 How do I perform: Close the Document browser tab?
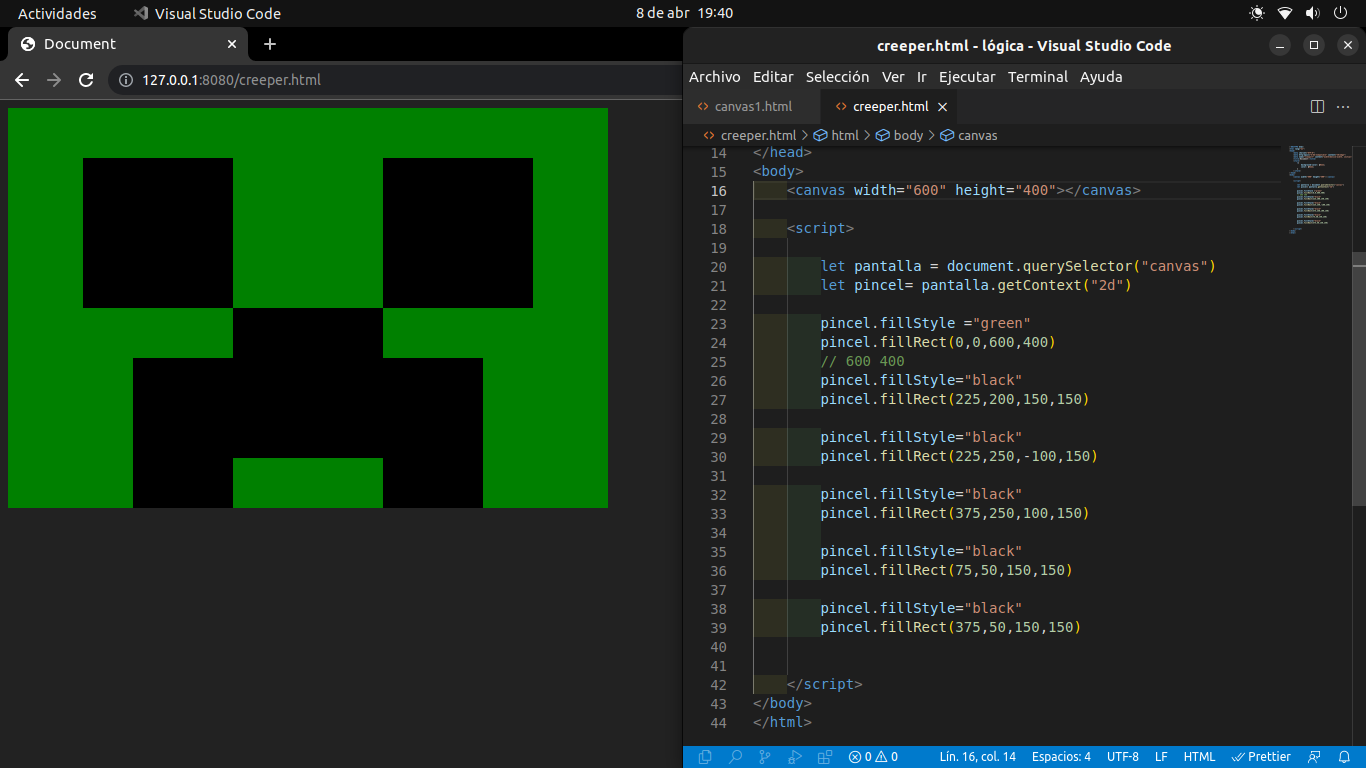click(x=232, y=44)
